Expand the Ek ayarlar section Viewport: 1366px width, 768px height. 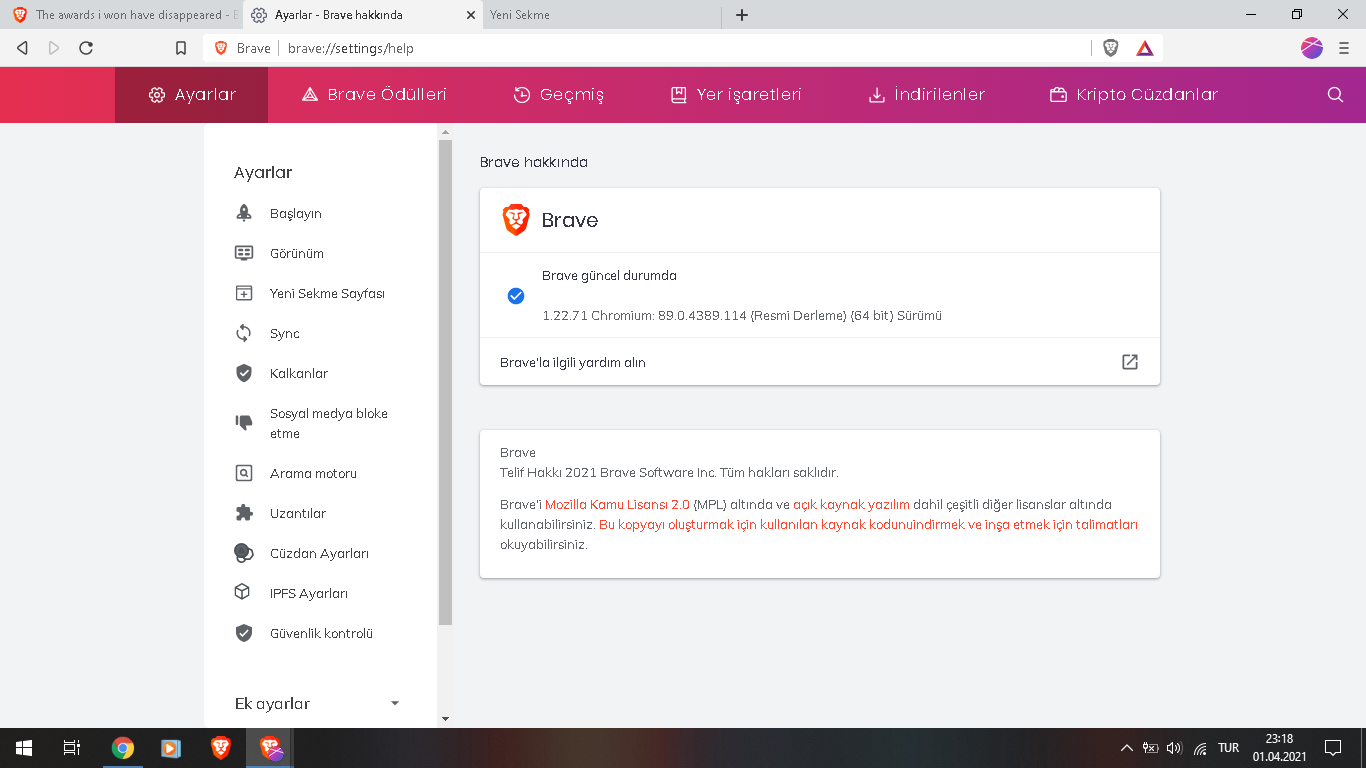319,703
